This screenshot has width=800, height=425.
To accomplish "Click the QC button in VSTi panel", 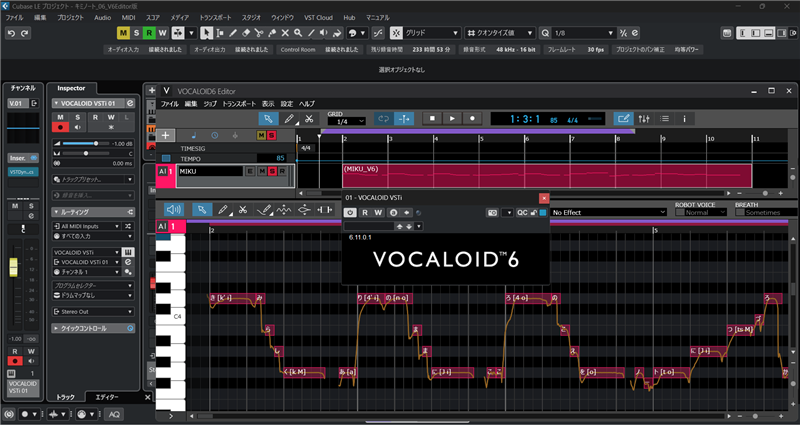I will (x=522, y=213).
